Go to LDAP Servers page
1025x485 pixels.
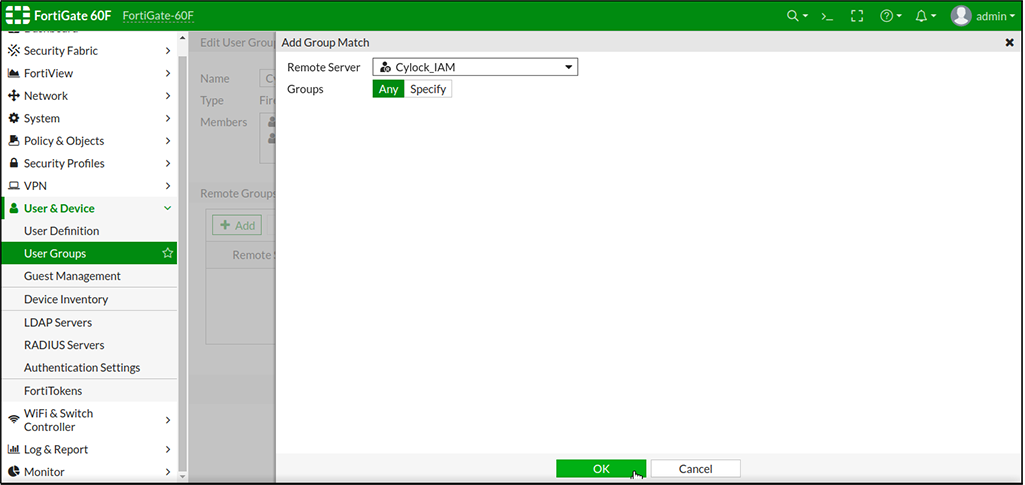(58, 323)
